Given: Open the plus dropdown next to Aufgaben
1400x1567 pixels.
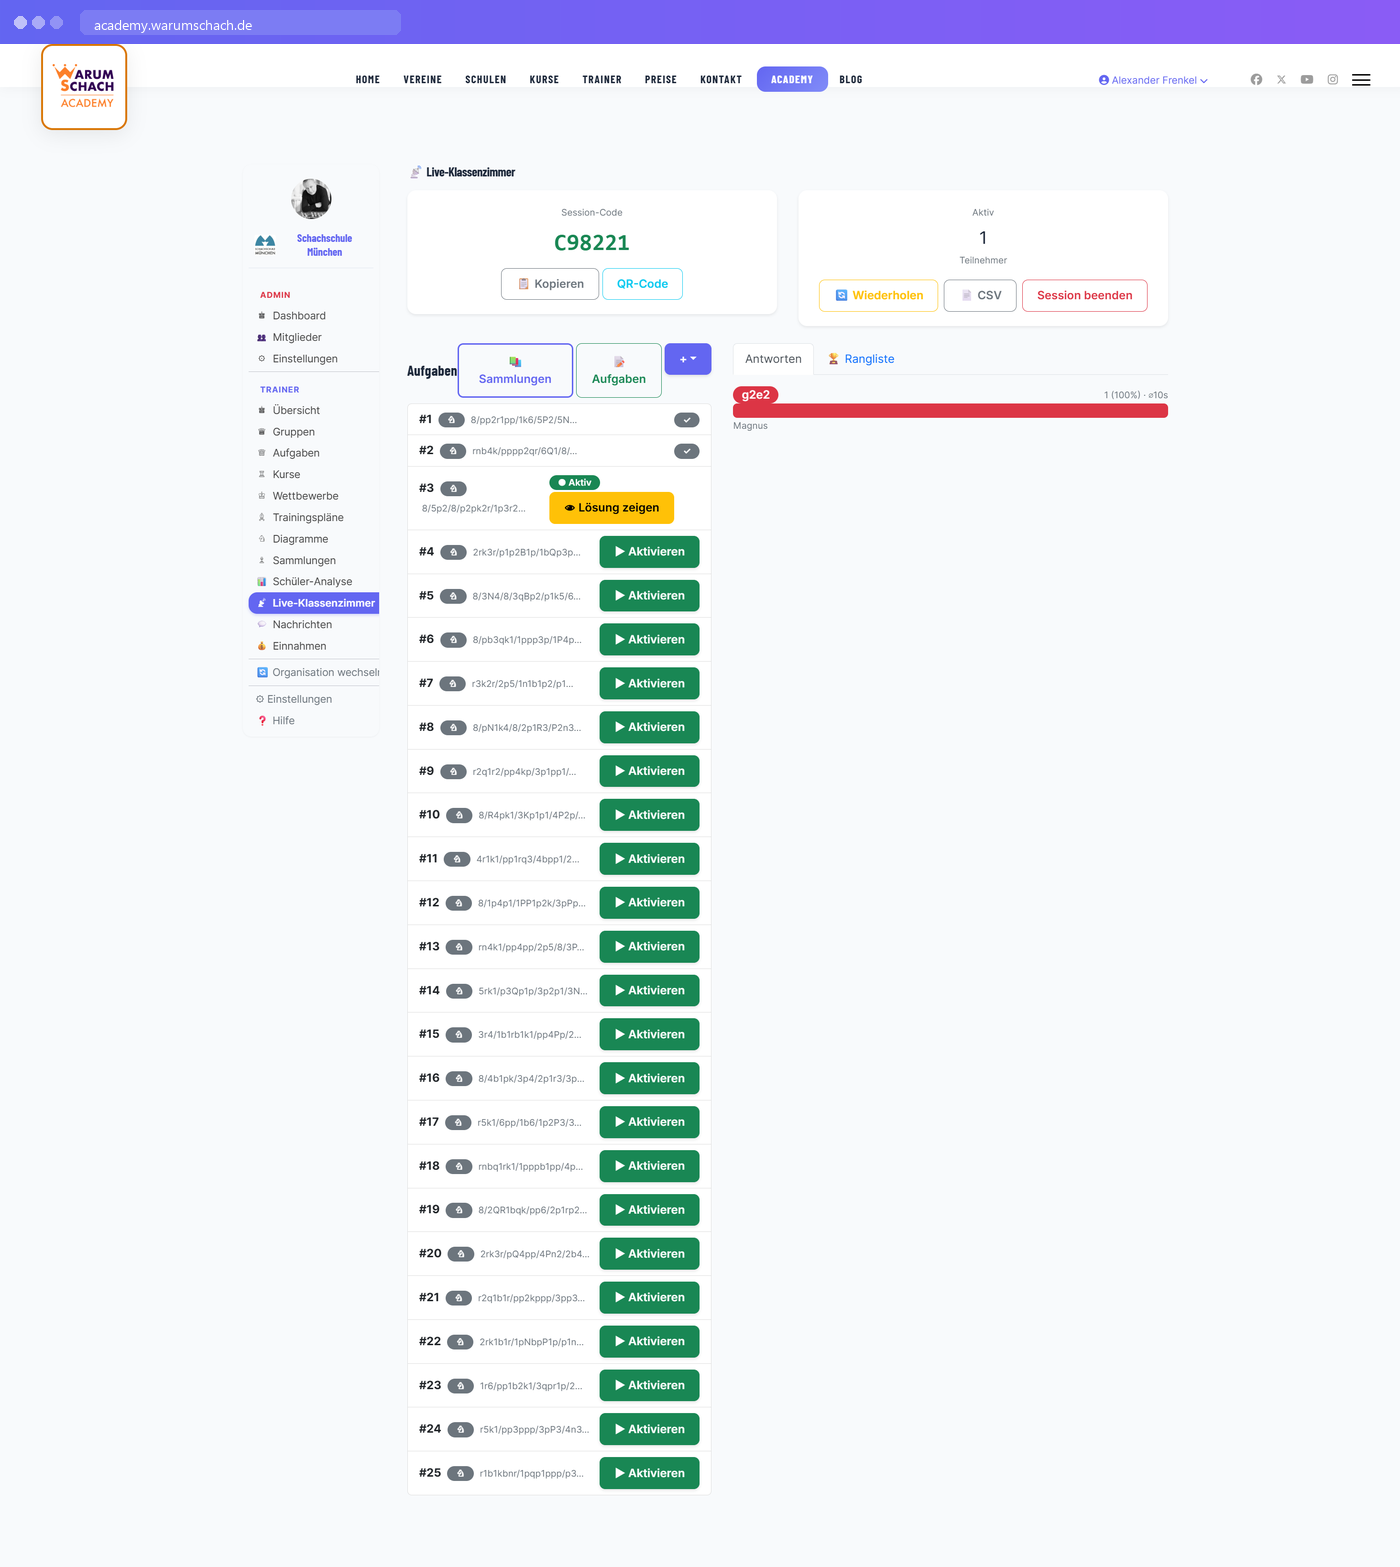Looking at the screenshot, I should [688, 359].
